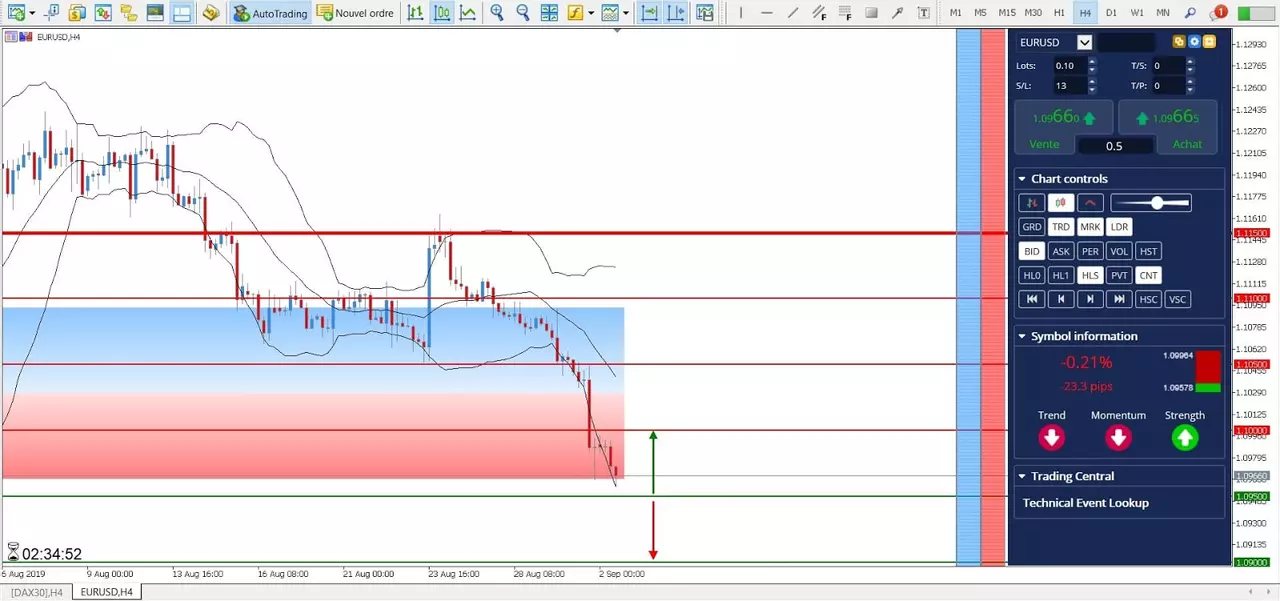Image resolution: width=1280 pixels, height=601 pixels.
Task: Toggle the TRD trade levels button
Action: pos(1061,227)
